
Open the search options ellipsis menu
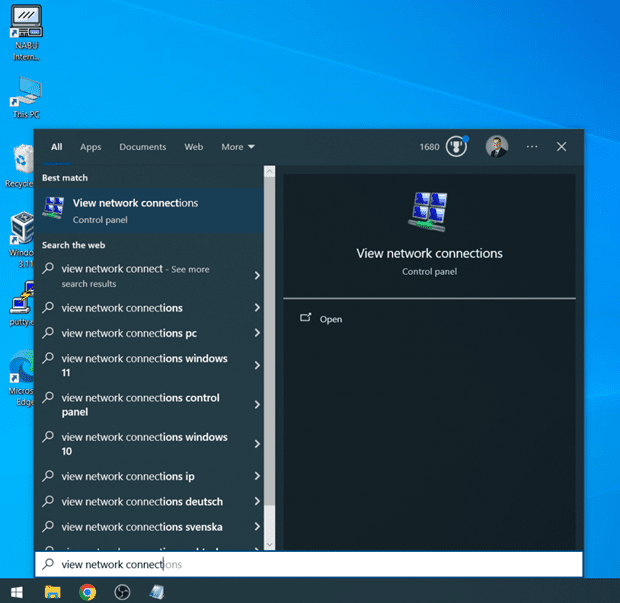532,147
